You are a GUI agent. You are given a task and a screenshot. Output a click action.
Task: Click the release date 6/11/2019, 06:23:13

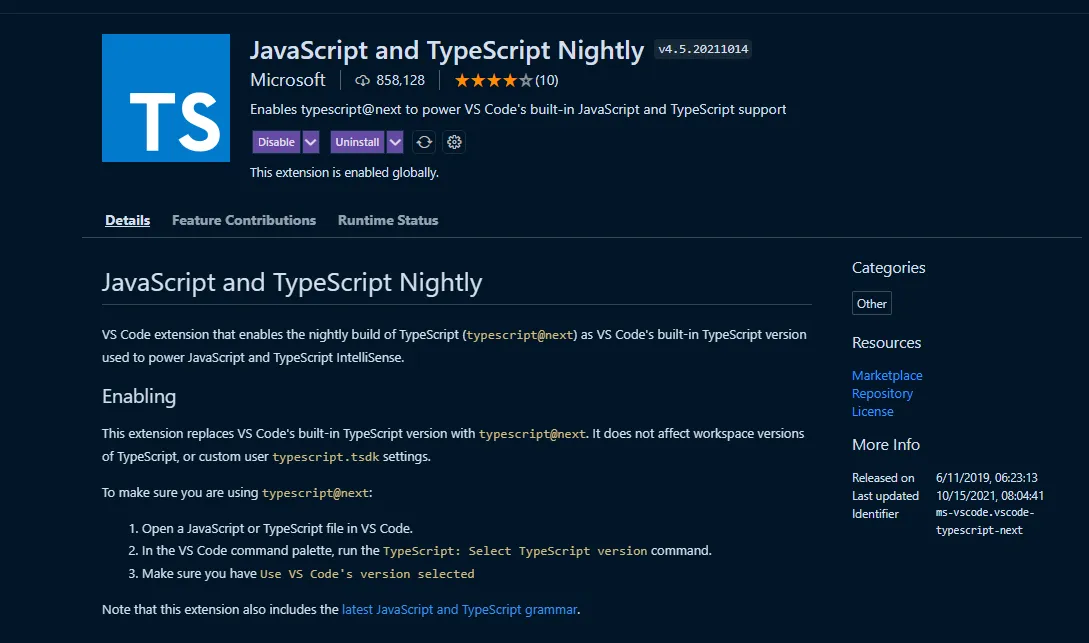click(986, 478)
